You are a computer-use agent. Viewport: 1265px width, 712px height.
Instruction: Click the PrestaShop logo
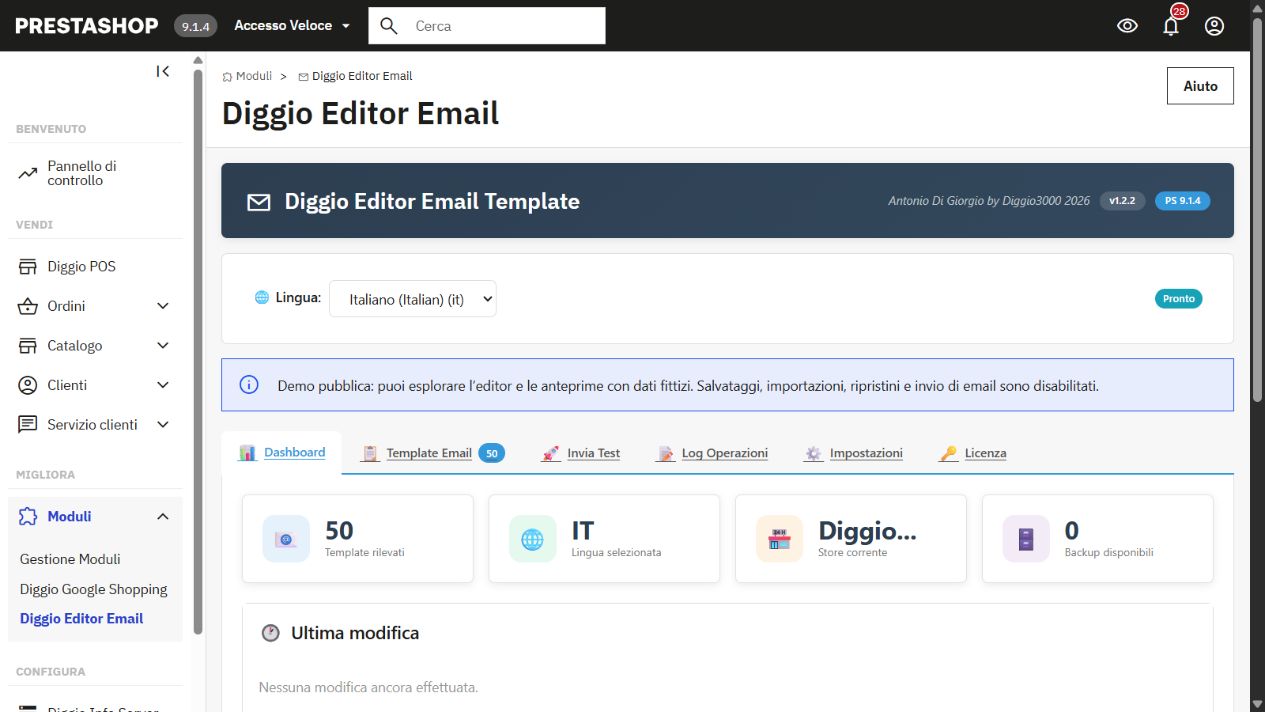tap(87, 26)
